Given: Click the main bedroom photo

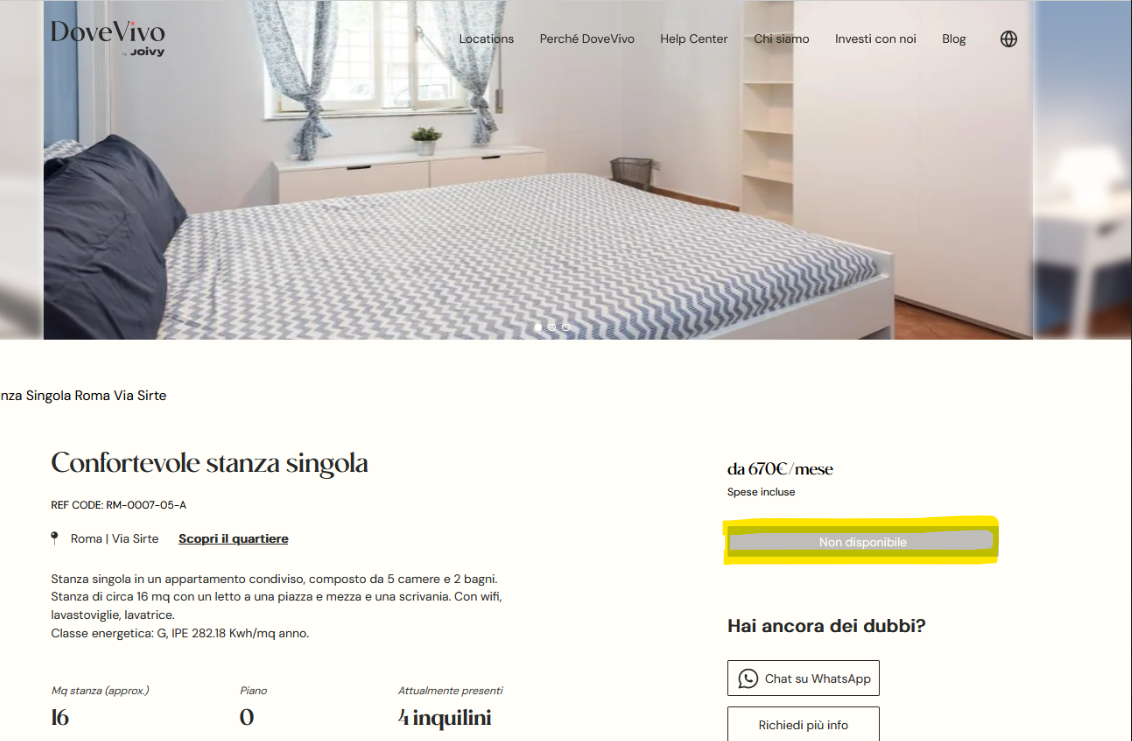Looking at the screenshot, I should pos(538,170).
